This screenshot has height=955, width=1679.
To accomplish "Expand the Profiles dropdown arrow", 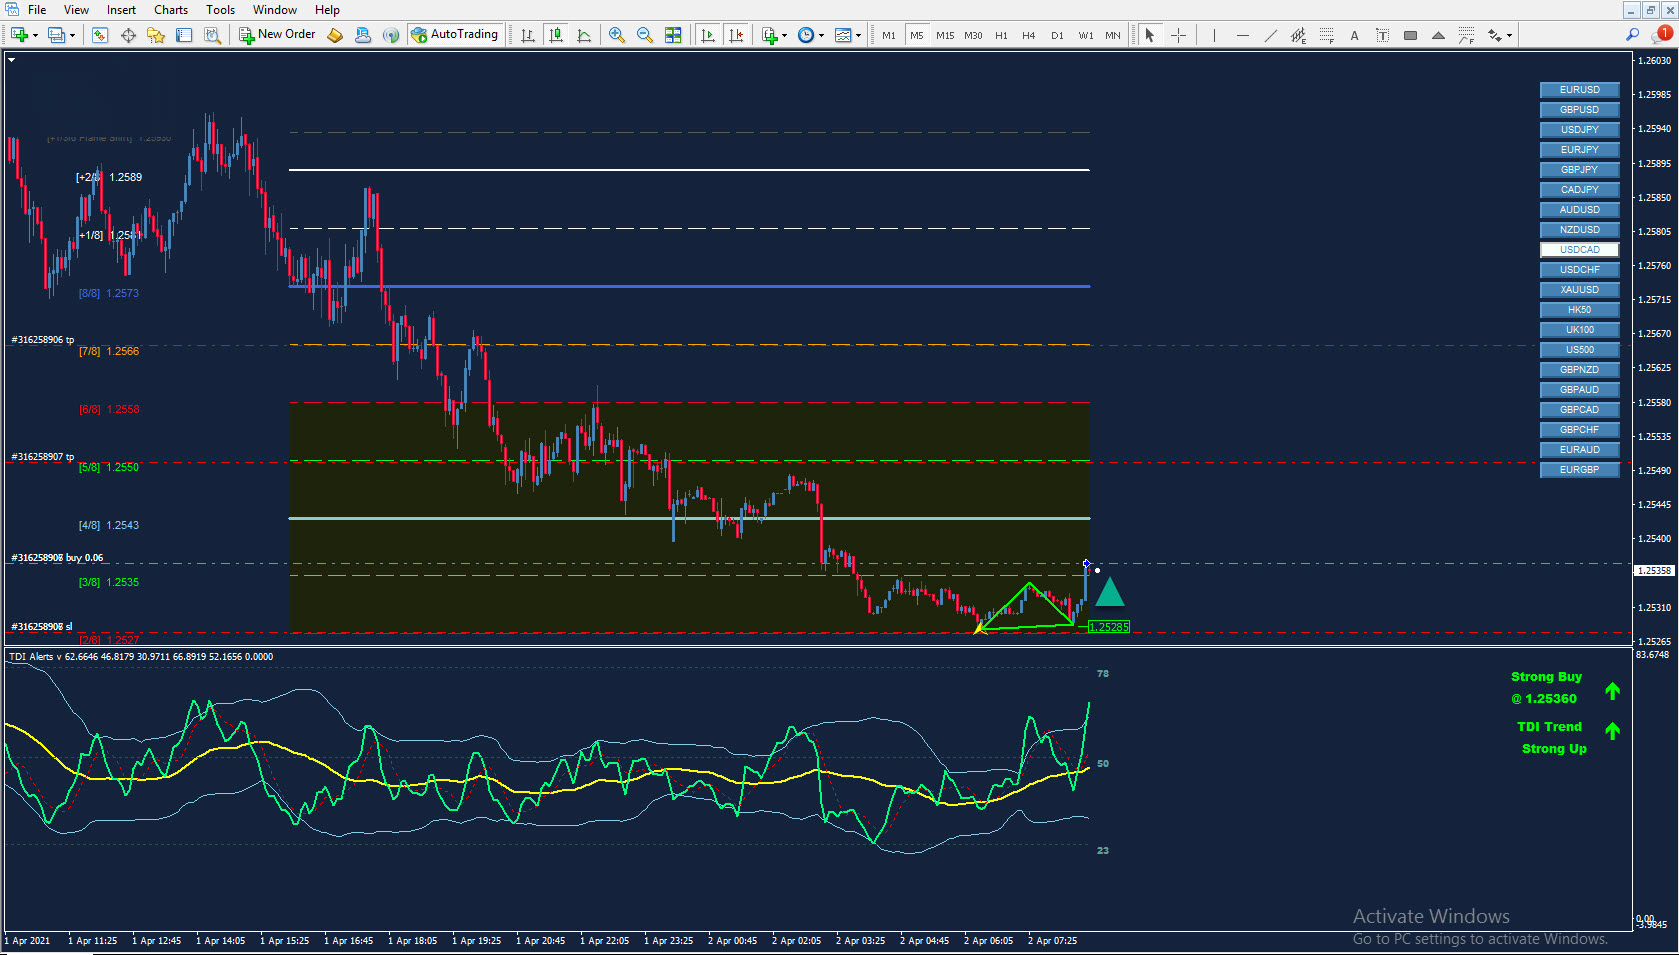I will [73, 36].
